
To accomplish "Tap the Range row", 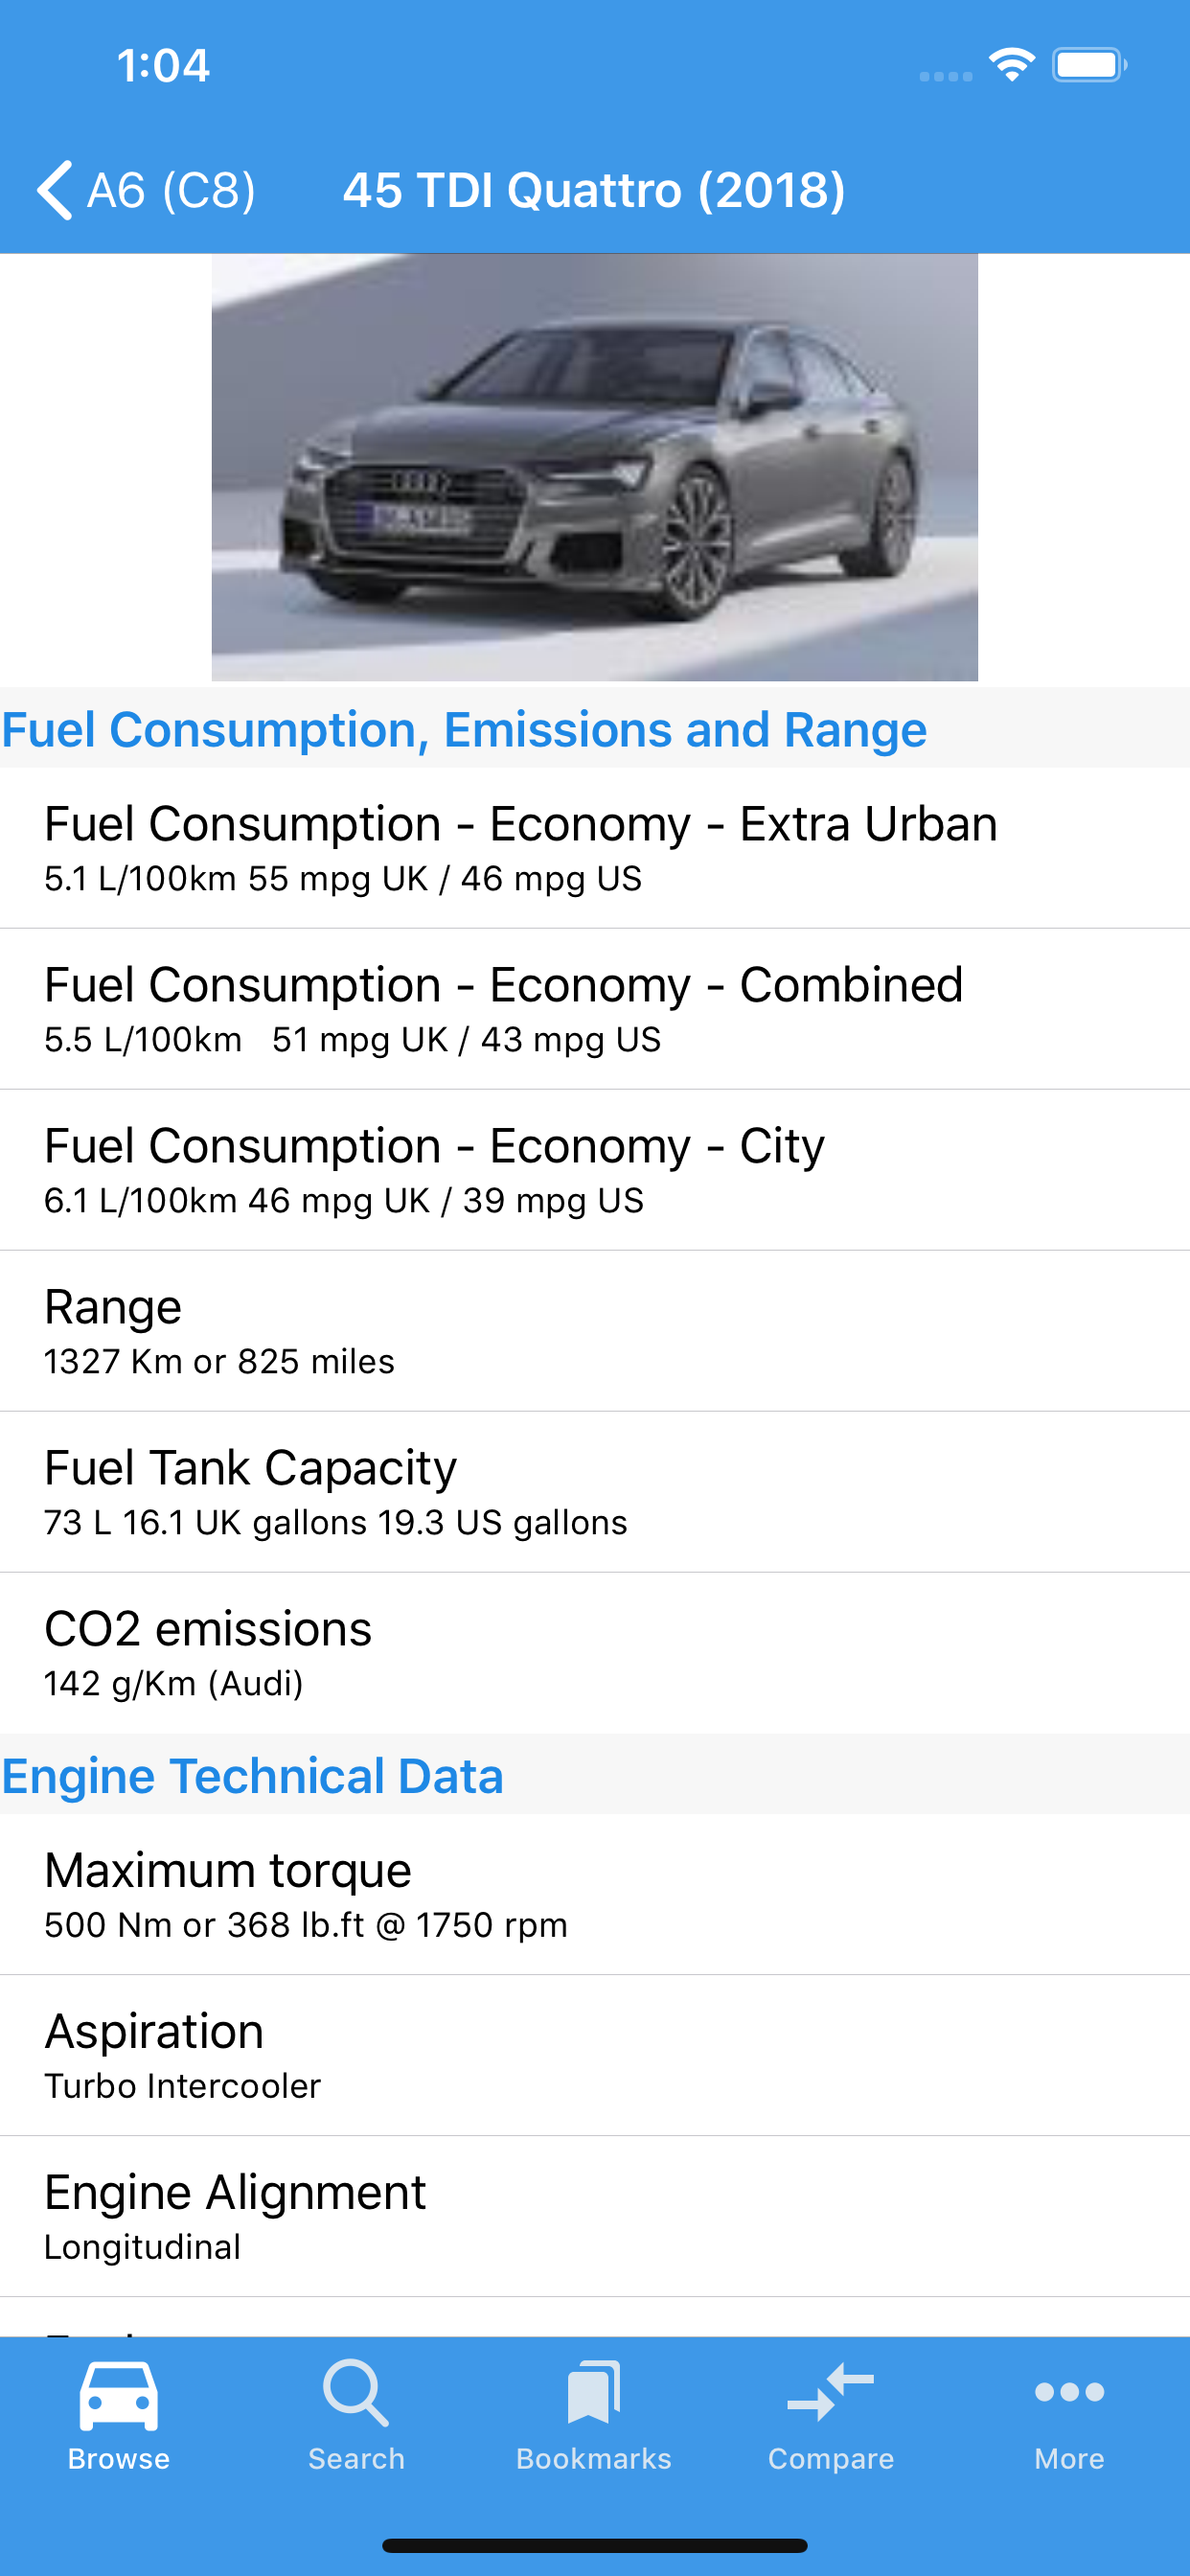I will point(594,1330).
